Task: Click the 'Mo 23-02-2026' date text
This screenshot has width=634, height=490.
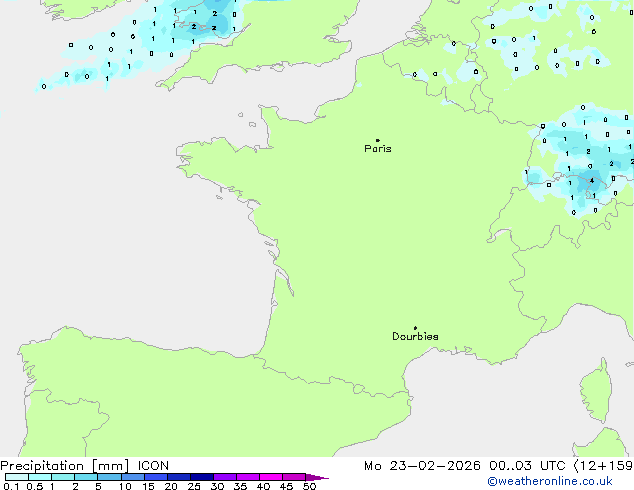Action: [x=422, y=466]
